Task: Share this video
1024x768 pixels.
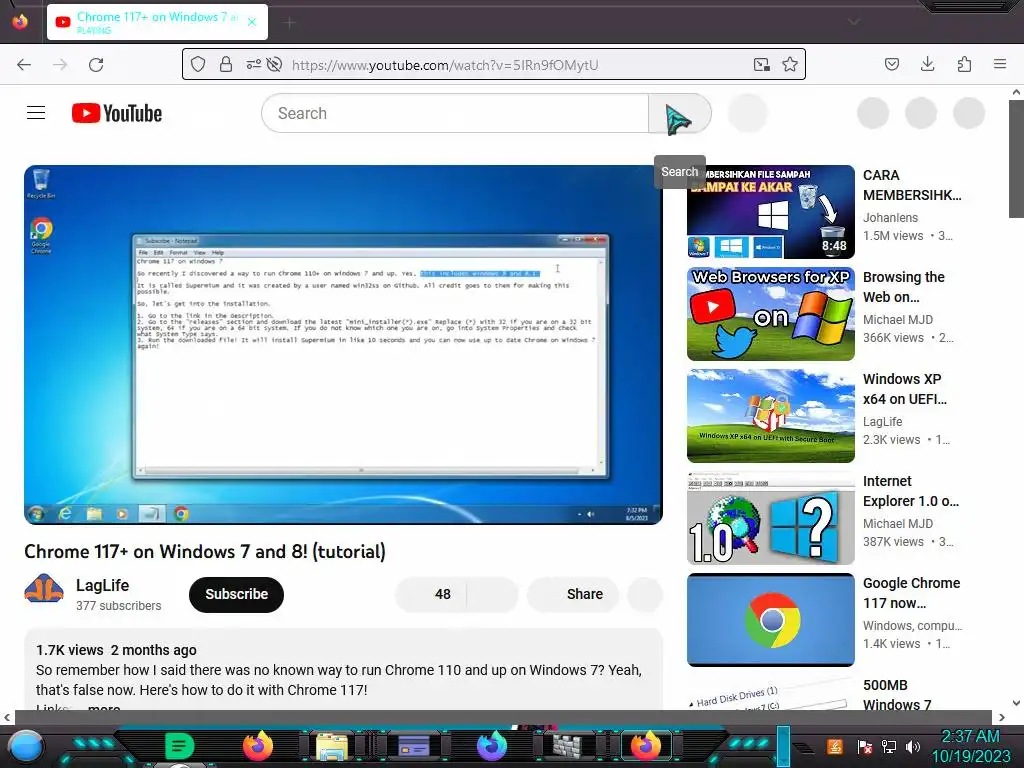Action: click(x=573, y=594)
